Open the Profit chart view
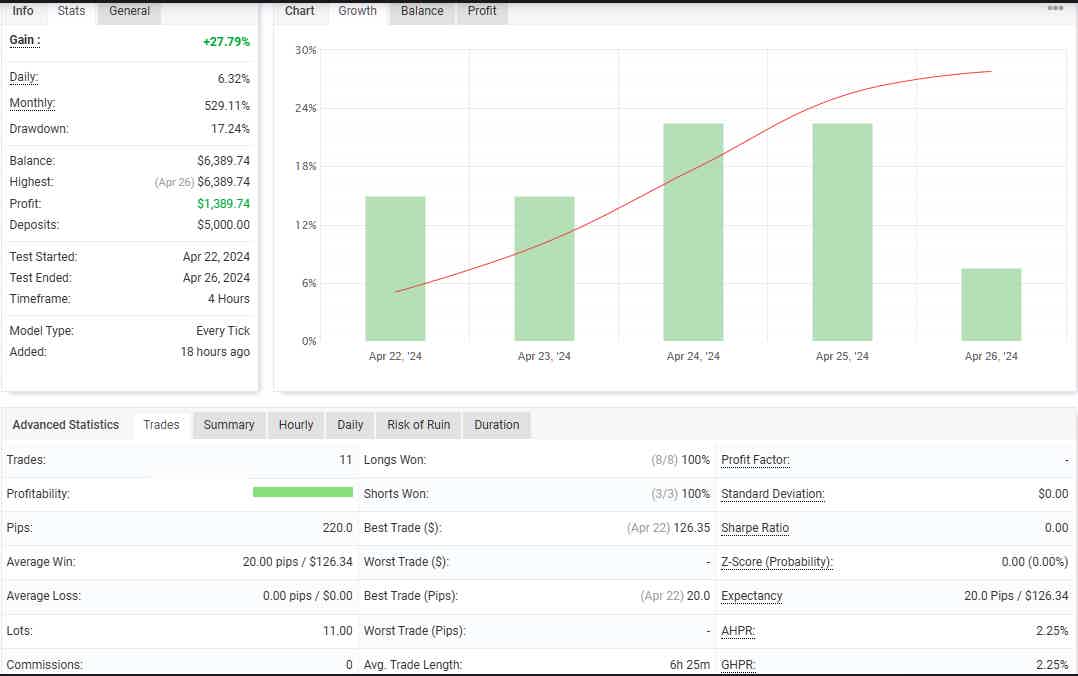1078x676 pixels. coord(481,11)
